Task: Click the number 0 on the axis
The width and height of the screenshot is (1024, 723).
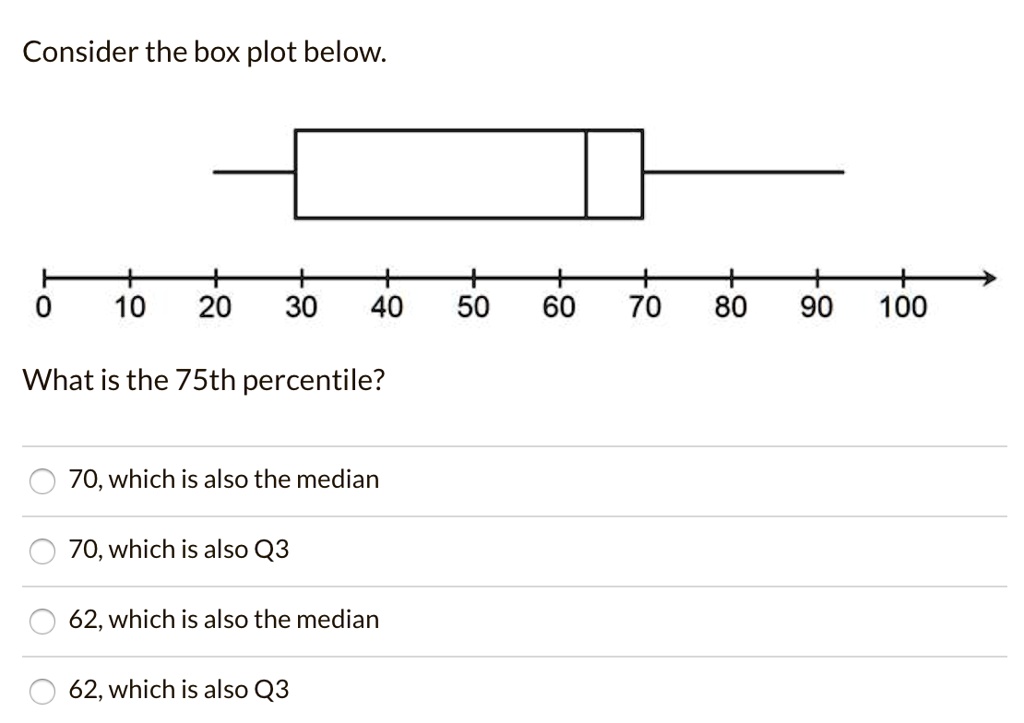Action: pyautogui.click(x=43, y=307)
